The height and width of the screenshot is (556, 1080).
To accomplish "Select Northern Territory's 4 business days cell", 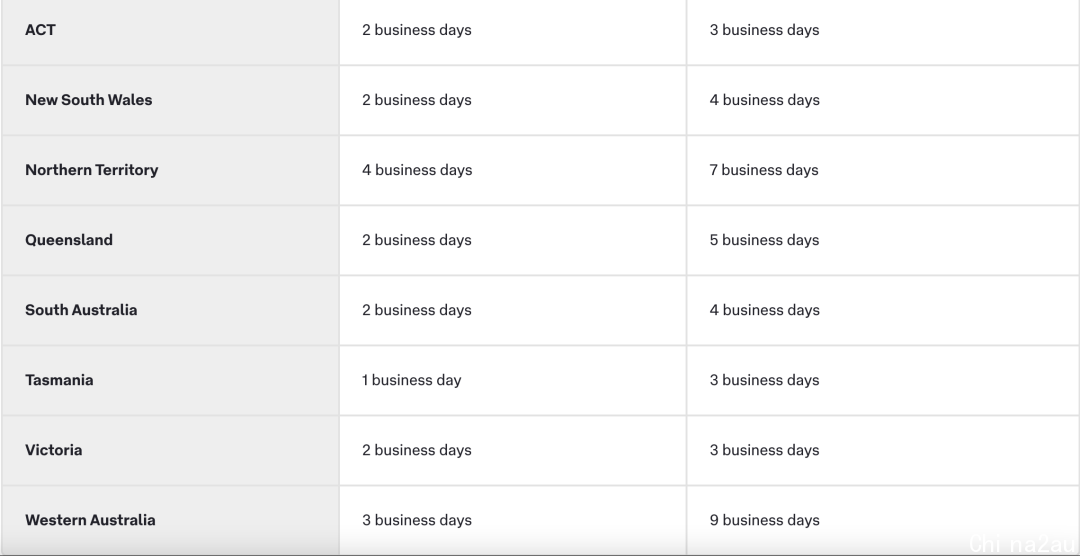I will pos(512,170).
